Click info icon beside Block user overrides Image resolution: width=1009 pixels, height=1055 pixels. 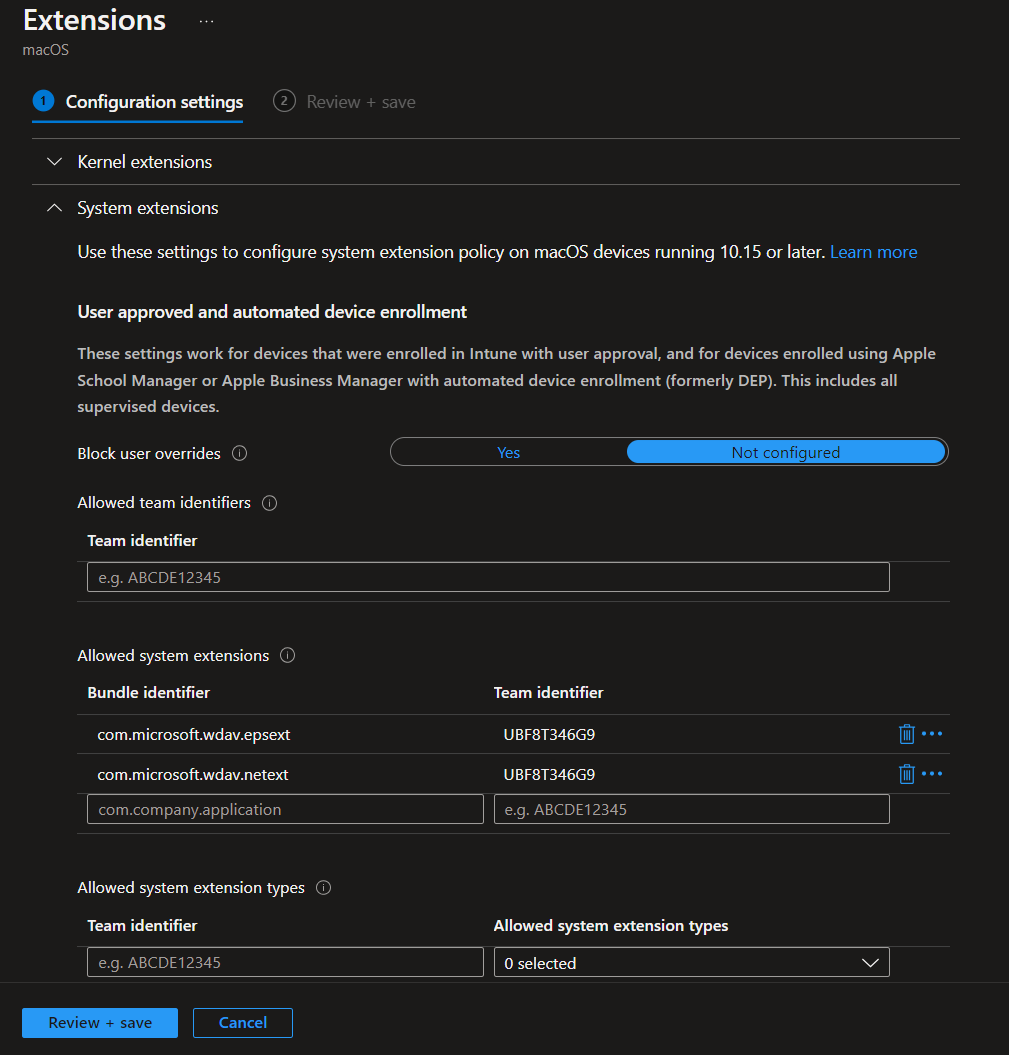tap(239, 453)
